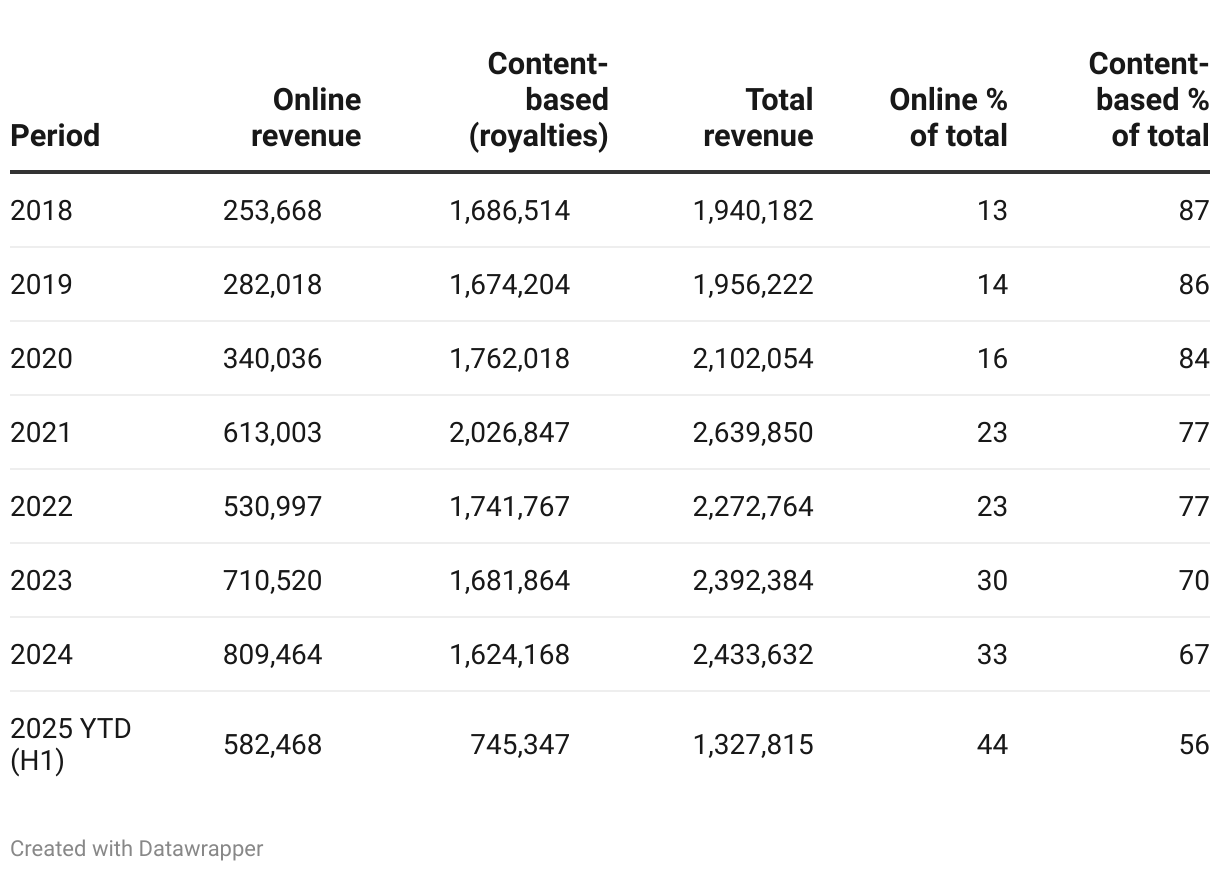Click the Content-based (royalties) column header
1220x872 pixels.
(x=540, y=100)
